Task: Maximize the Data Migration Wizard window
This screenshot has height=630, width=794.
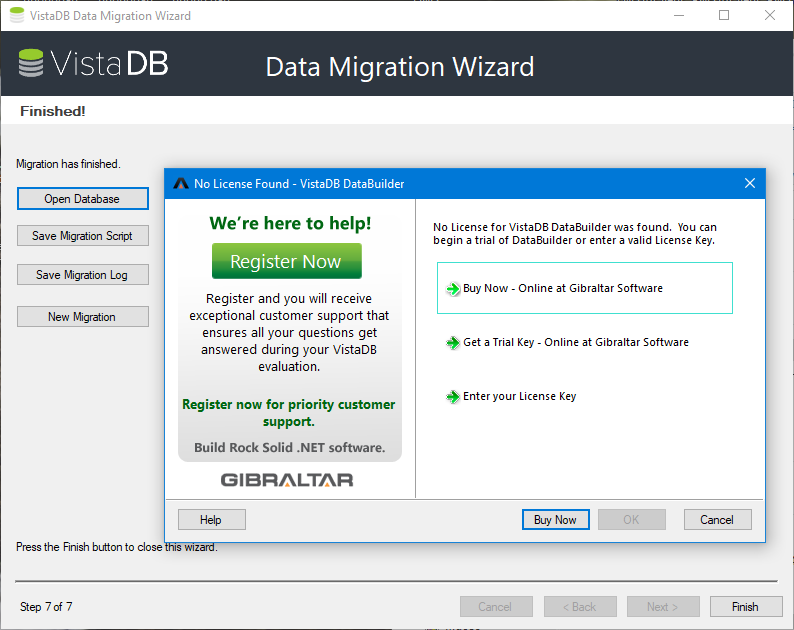Action: point(724,15)
